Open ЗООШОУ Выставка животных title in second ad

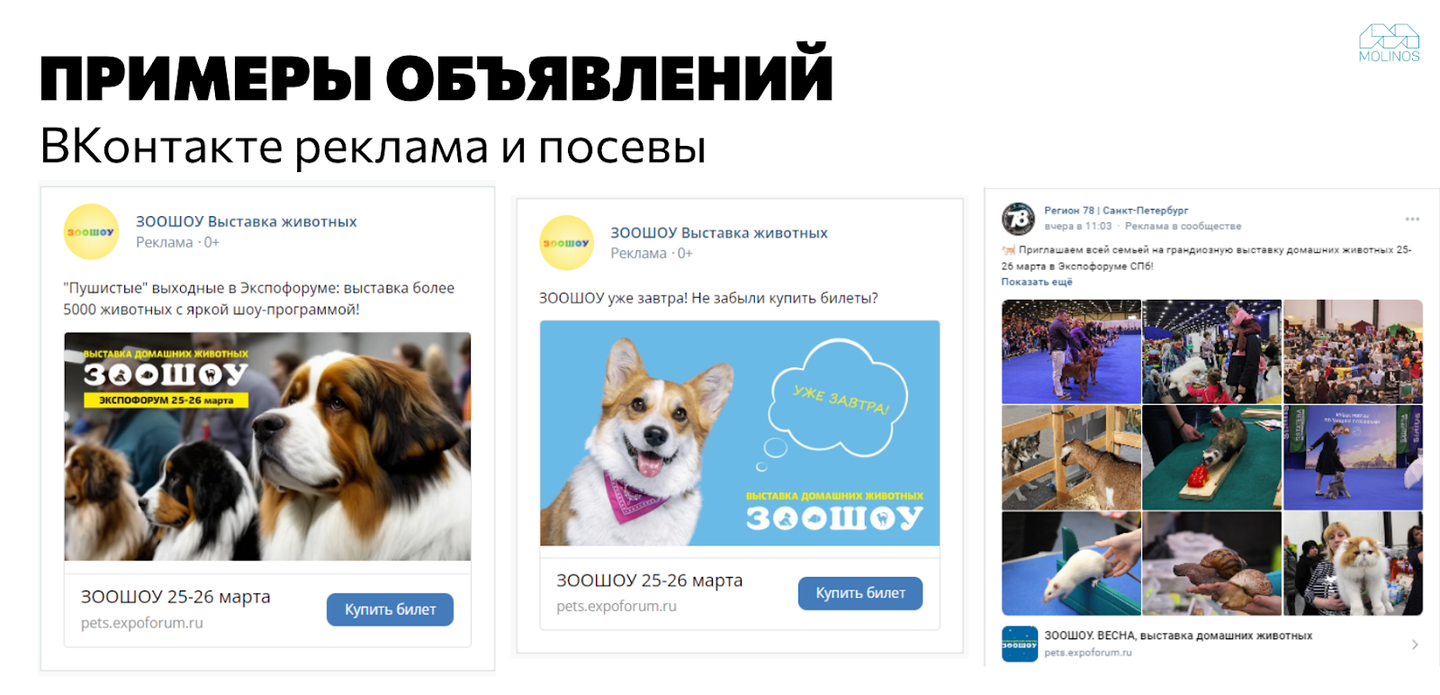point(719,232)
